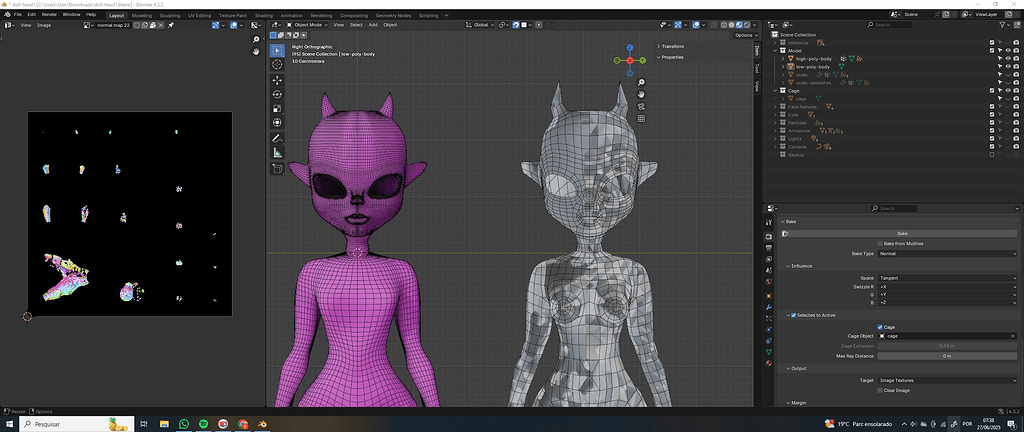Click the Blender logo menu icon
Viewport: 1024px width, 432px height.
pos(6,14)
